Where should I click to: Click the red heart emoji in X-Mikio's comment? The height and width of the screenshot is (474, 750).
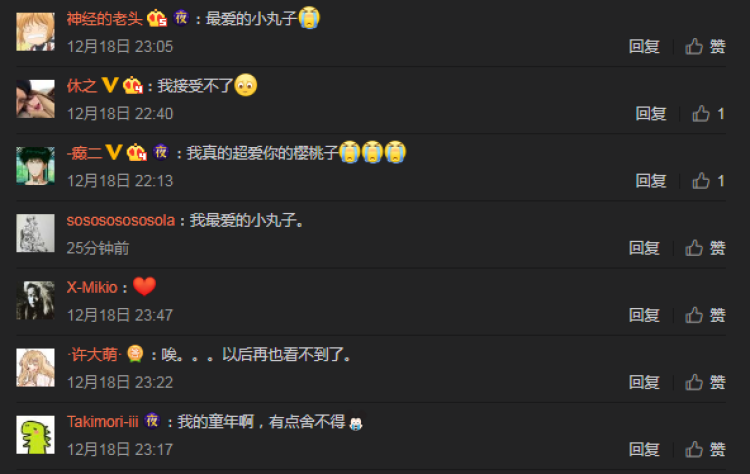click(x=144, y=287)
